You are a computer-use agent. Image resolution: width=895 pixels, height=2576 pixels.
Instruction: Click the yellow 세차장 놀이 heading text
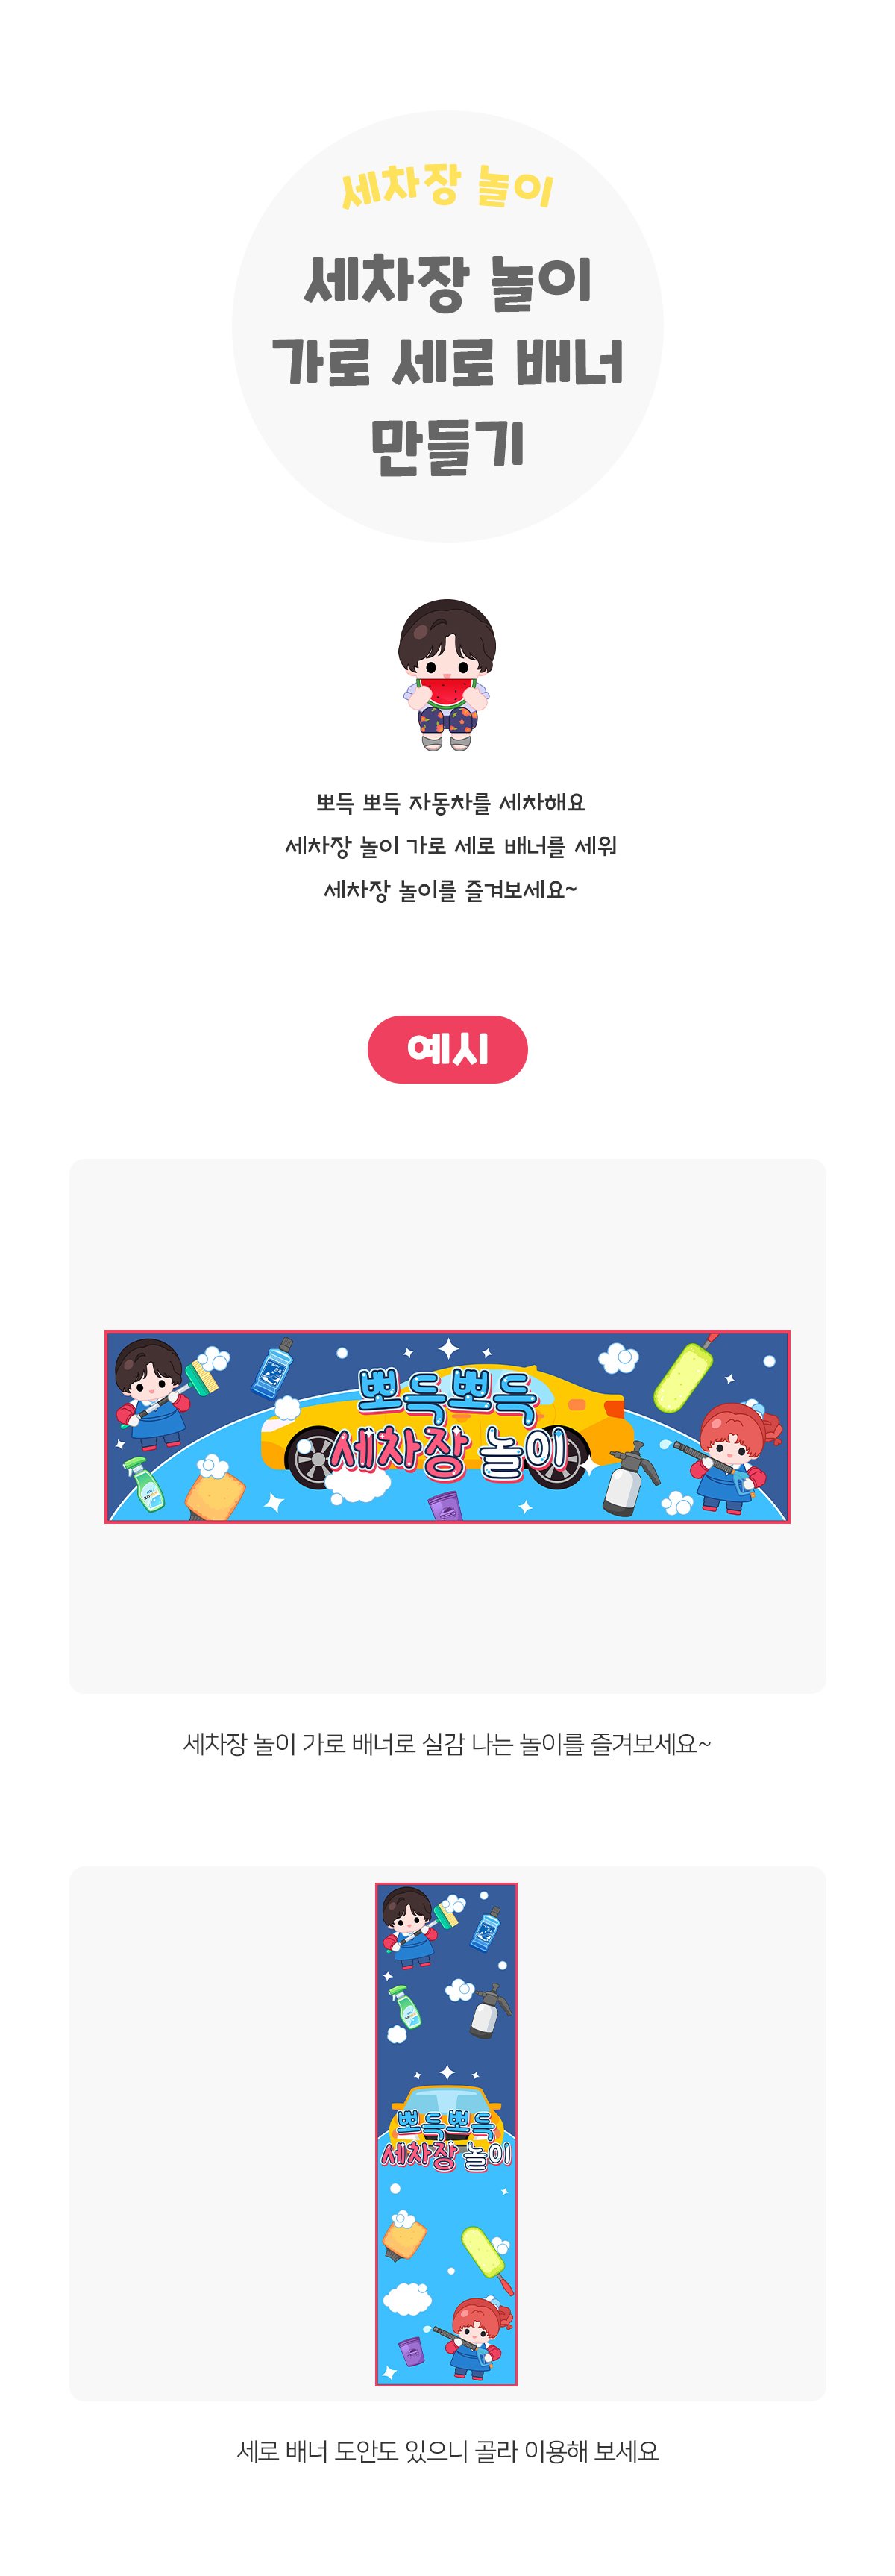coord(447,186)
